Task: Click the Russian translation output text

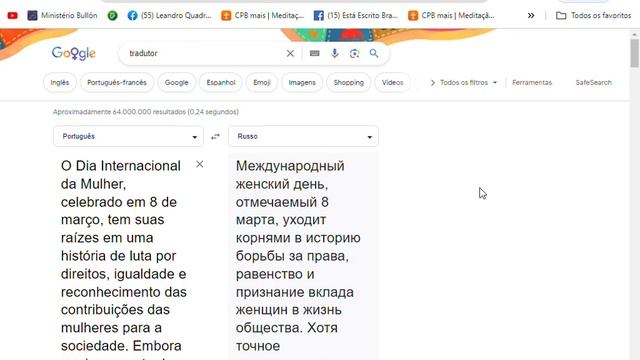Action: (298, 256)
